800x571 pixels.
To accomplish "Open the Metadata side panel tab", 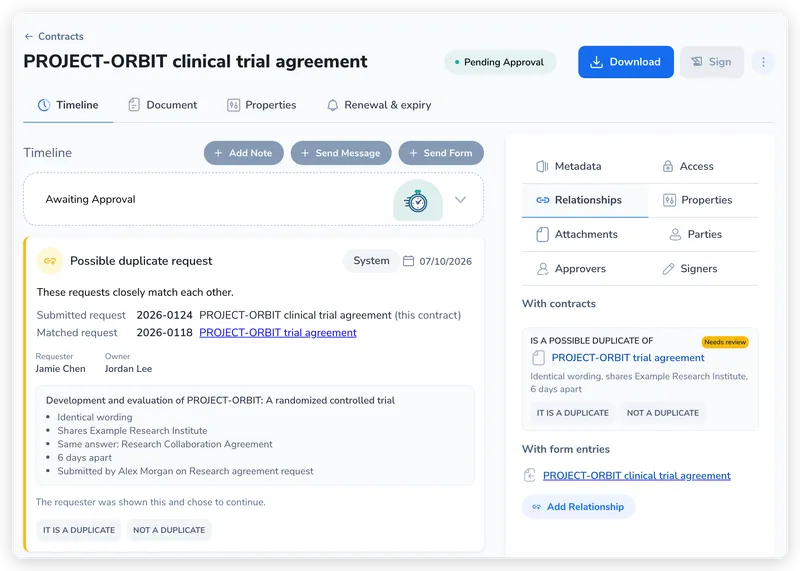I will pos(569,166).
